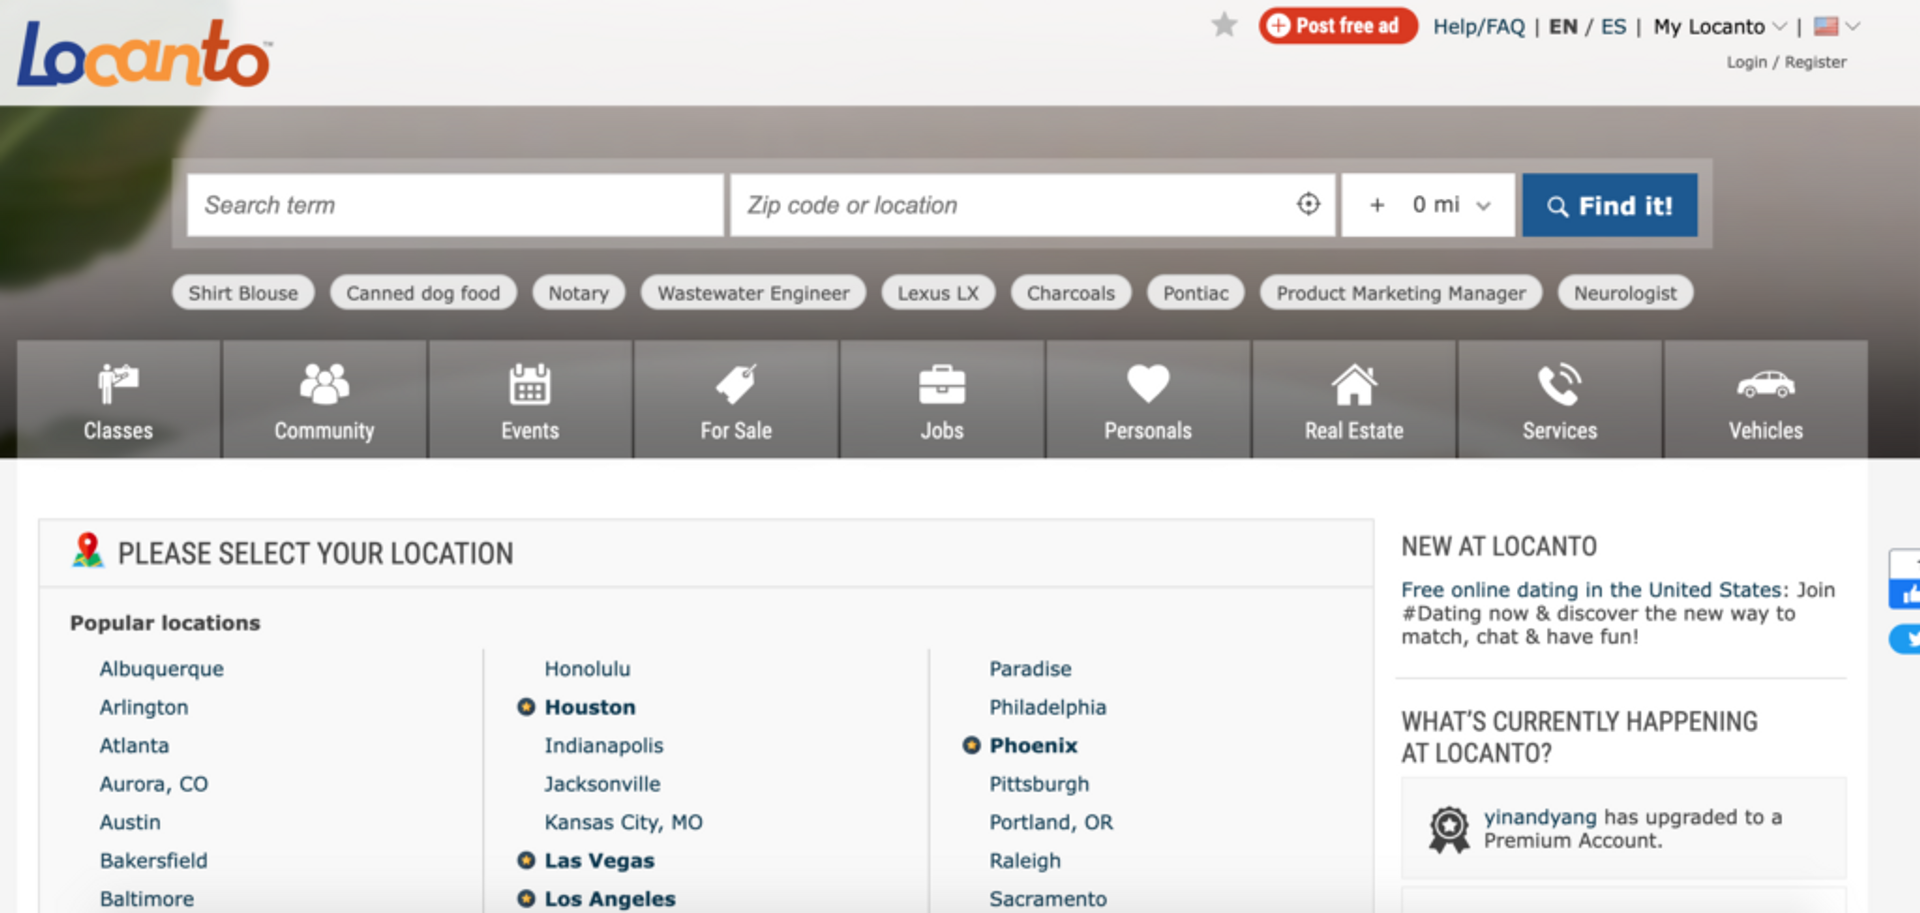Click the favorites star icon
The height and width of the screenshot is (913, 1920).
[1224, 25]
